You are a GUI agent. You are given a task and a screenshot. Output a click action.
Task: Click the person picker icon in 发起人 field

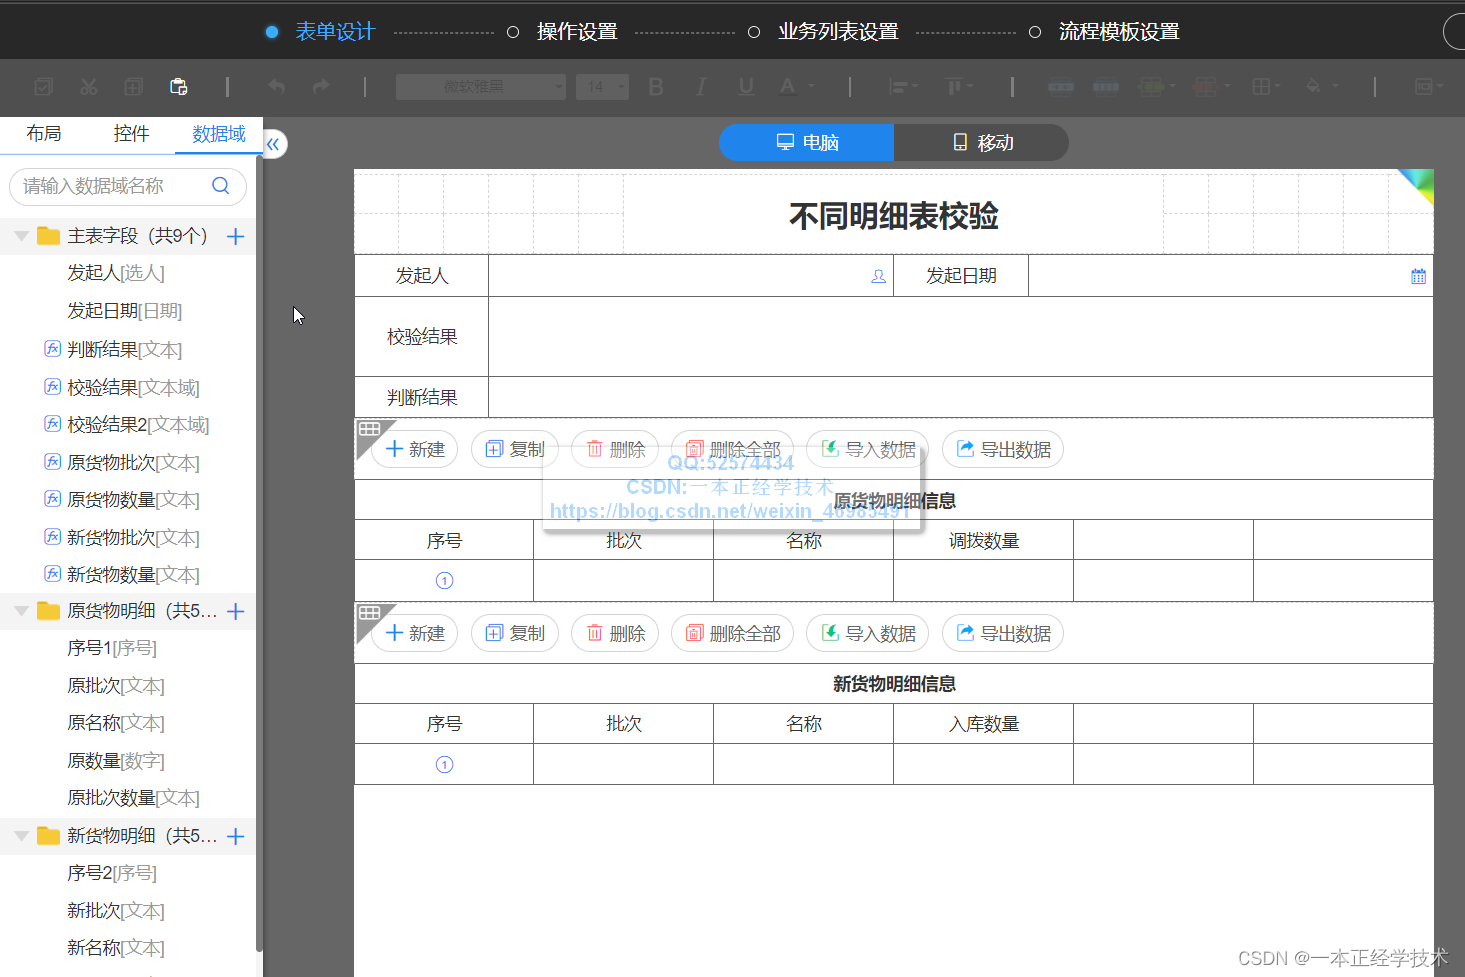point(878,277)
